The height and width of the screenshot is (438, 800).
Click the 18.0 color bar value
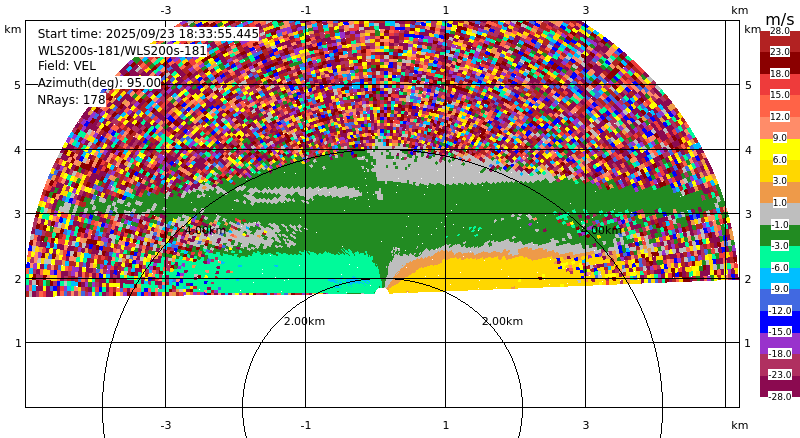(x=780, y=74)
